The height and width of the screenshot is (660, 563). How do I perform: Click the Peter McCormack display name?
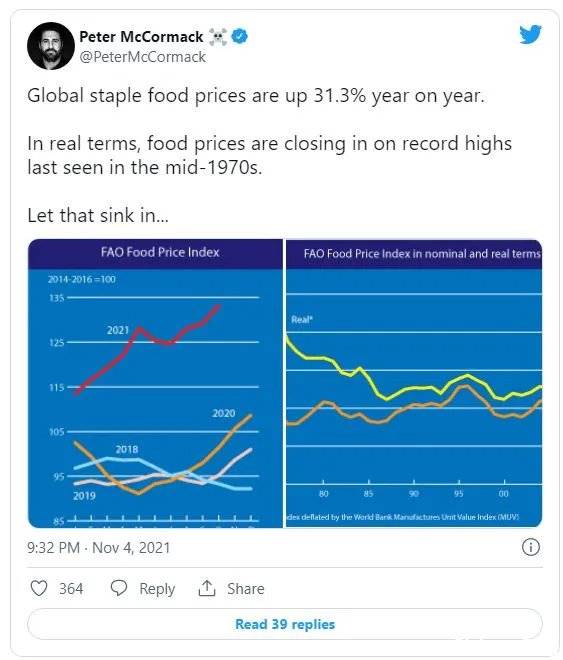tap(141, 37)
